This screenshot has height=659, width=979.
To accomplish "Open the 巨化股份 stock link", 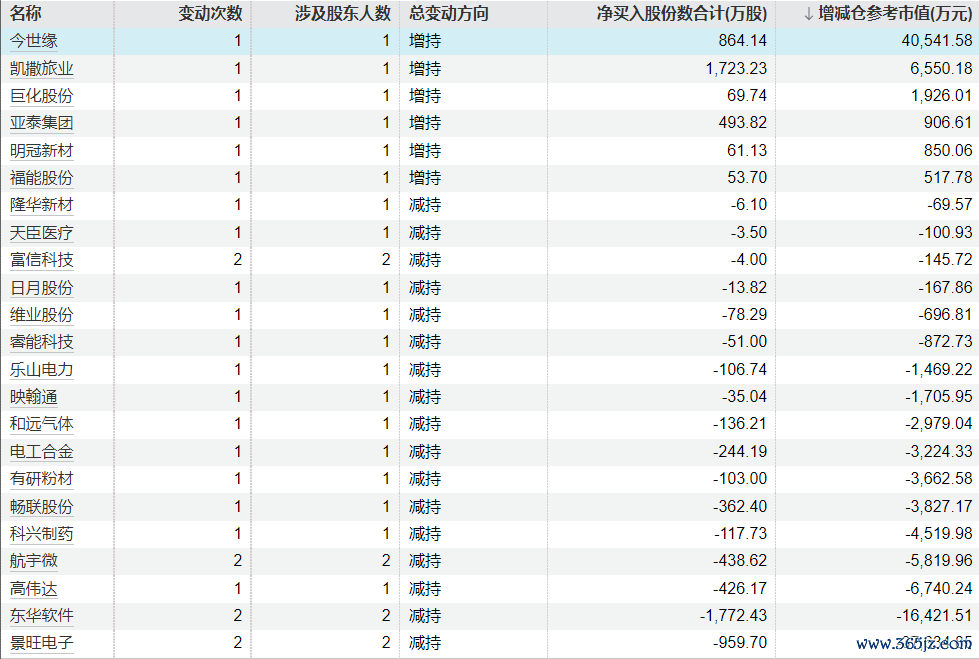I will click(x=41, y=96).
